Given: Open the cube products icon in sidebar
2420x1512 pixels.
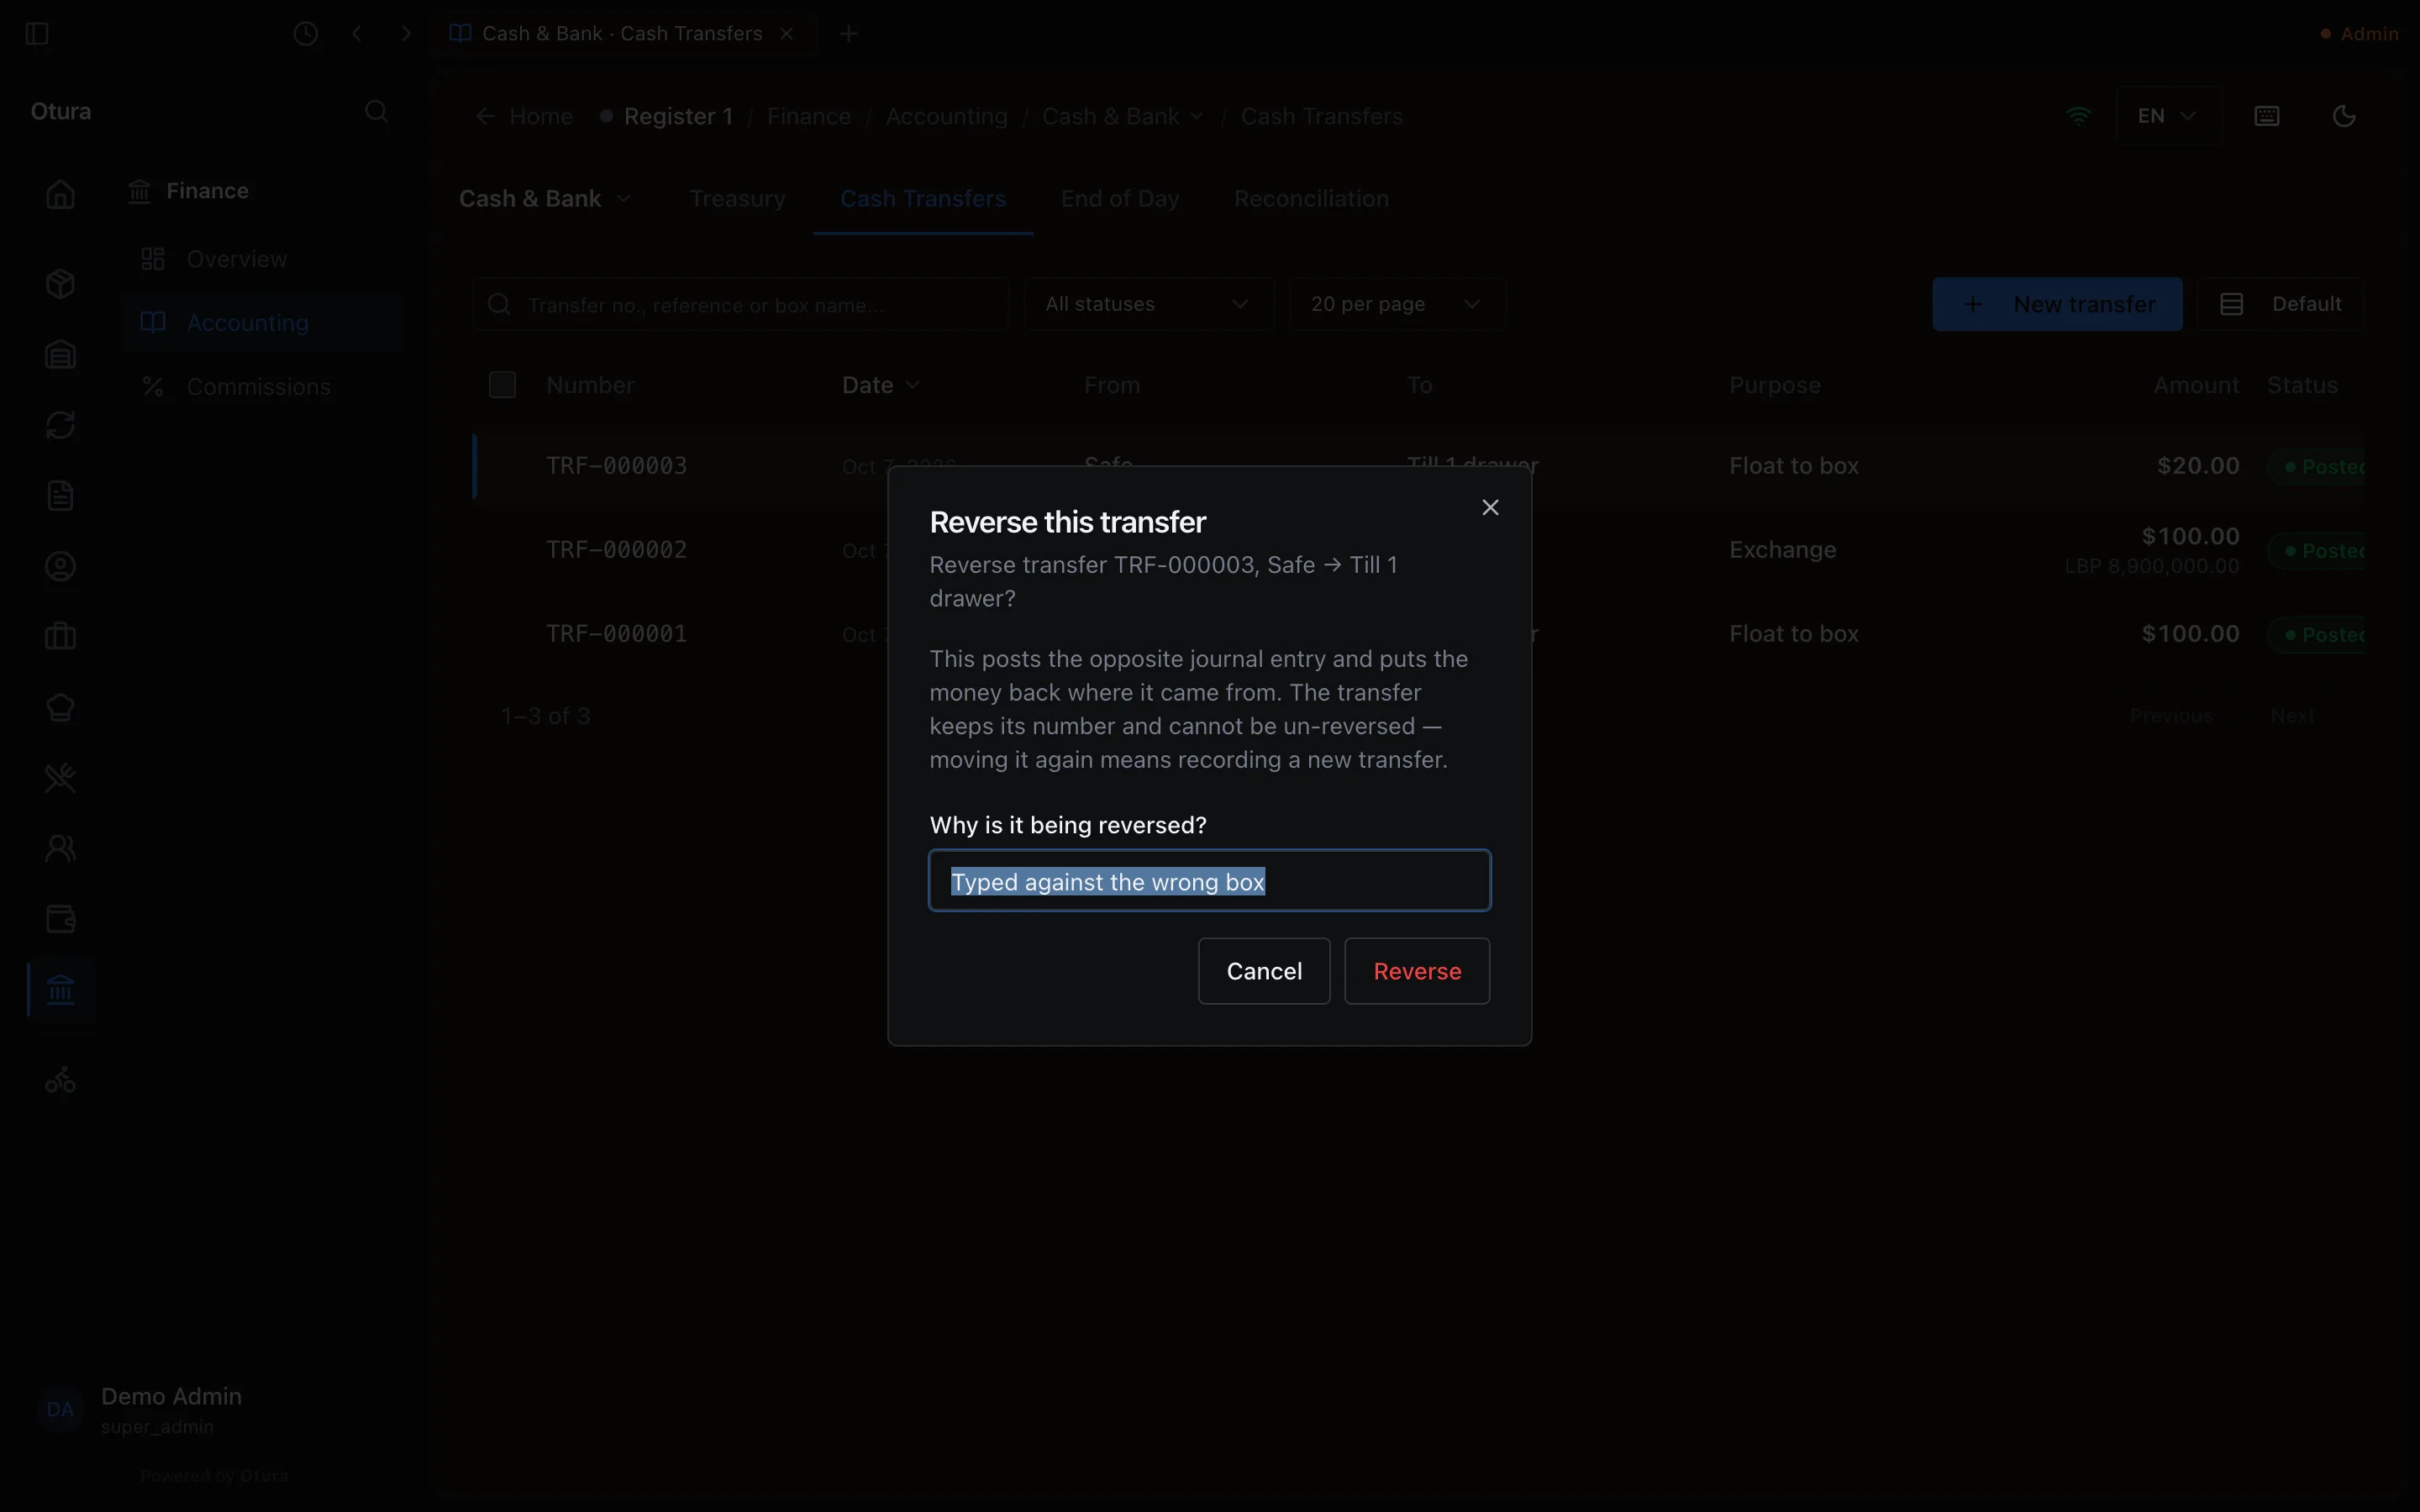Looking at the screenshot, I should 61,284.
